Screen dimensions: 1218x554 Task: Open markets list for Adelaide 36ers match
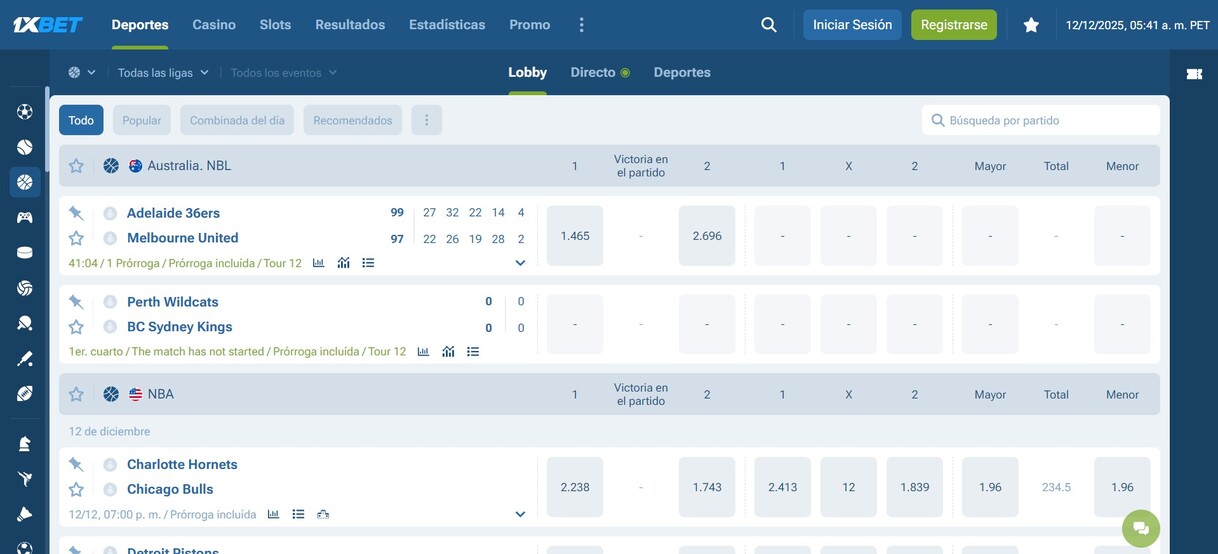pos(368,263)
